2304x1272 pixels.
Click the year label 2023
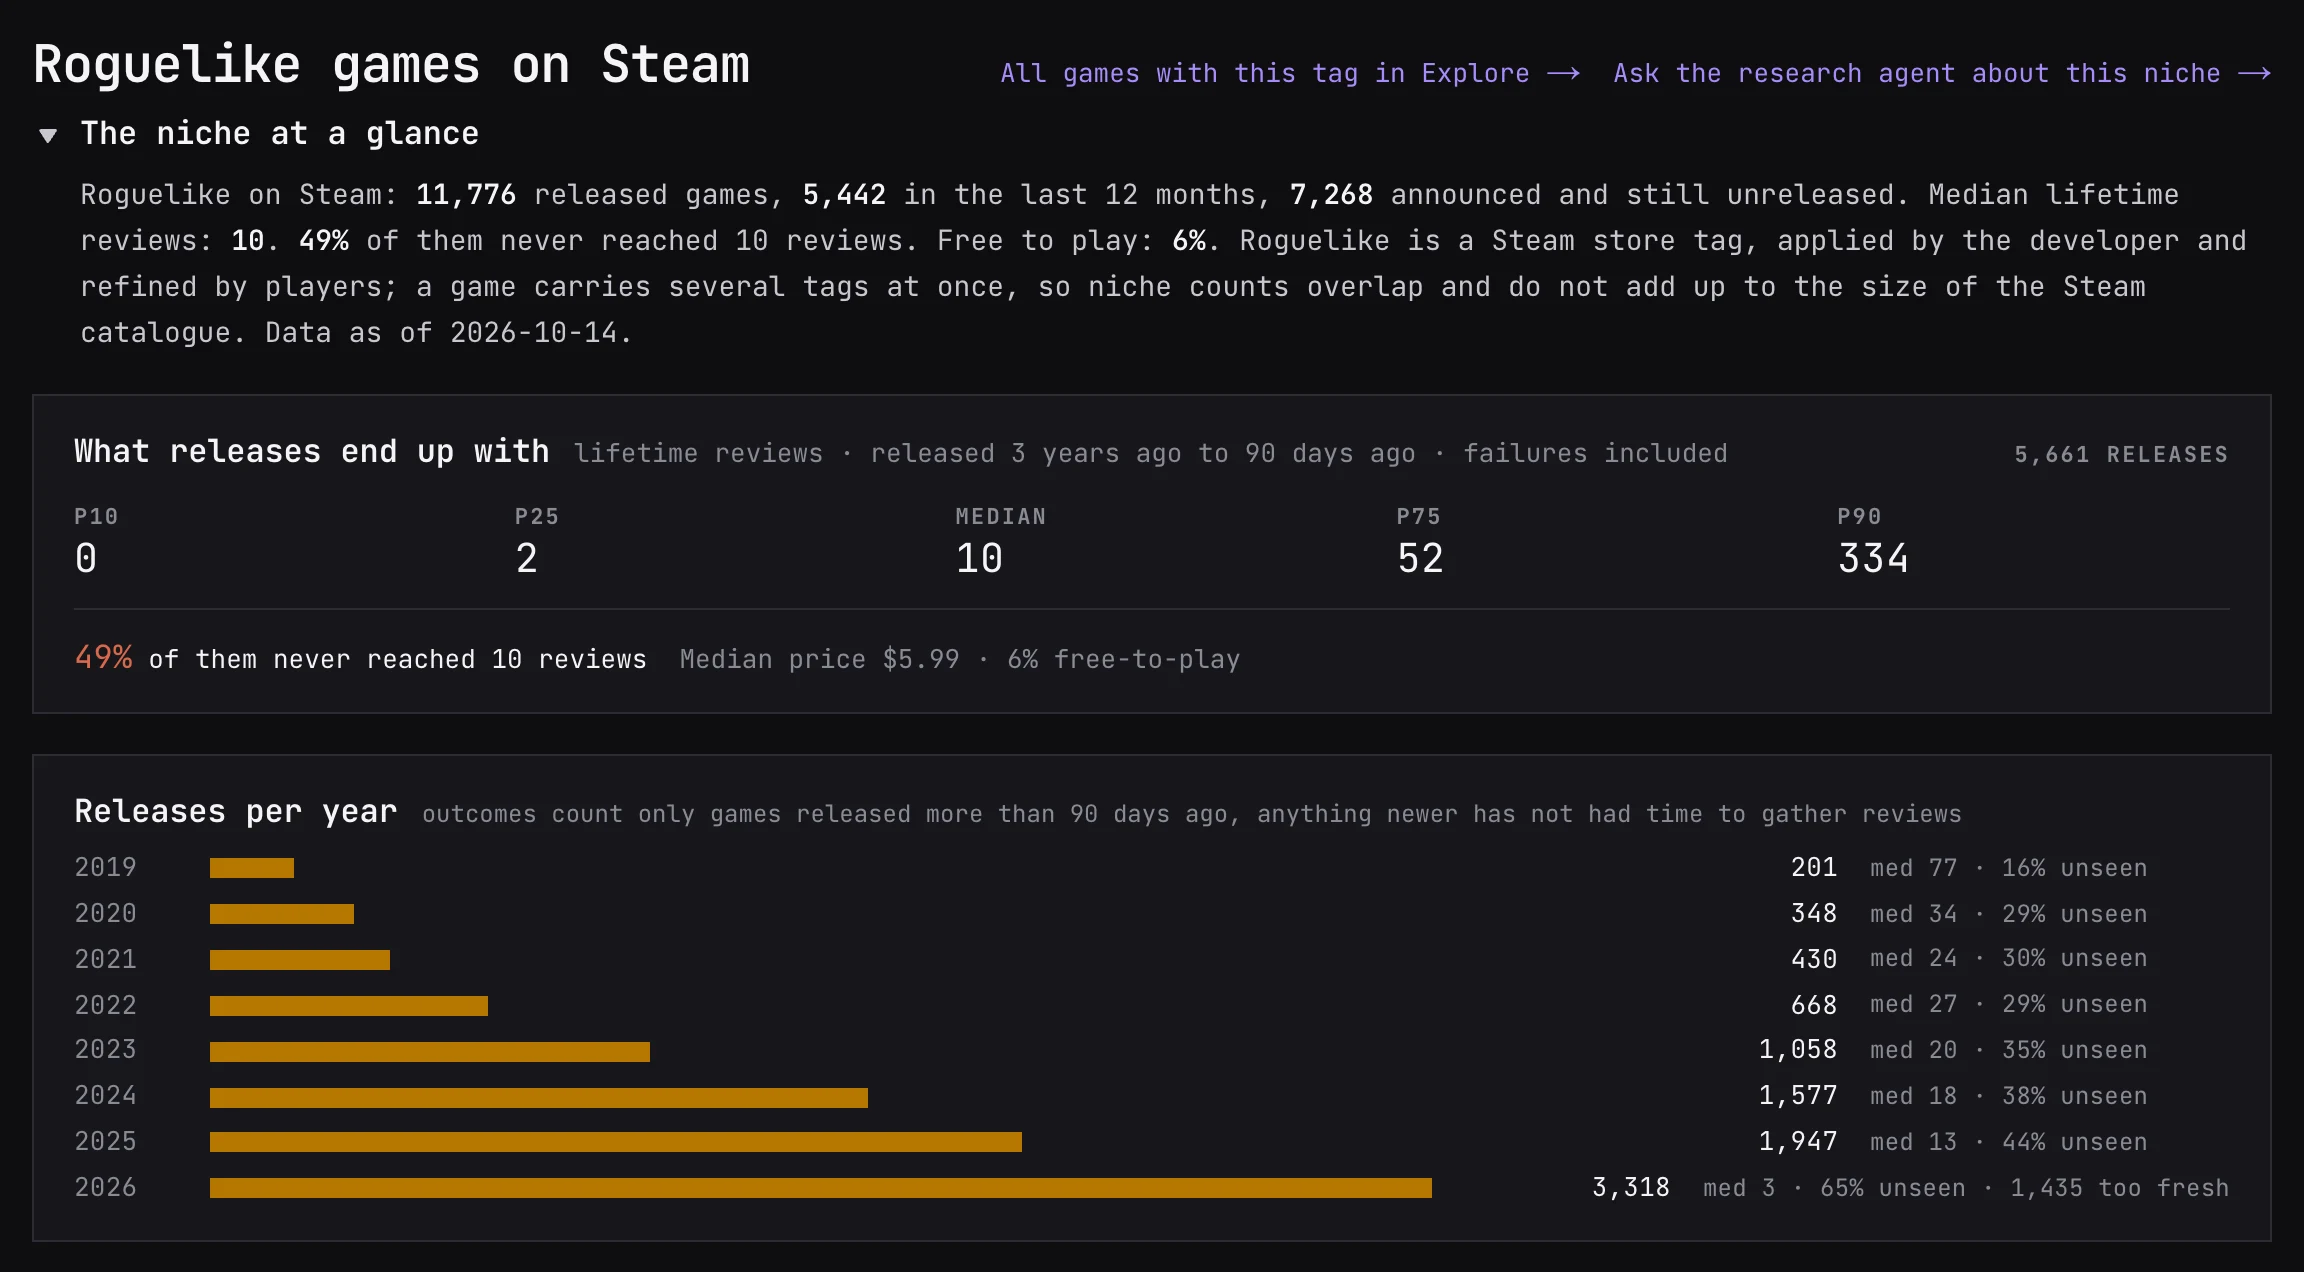(105, 1049)
